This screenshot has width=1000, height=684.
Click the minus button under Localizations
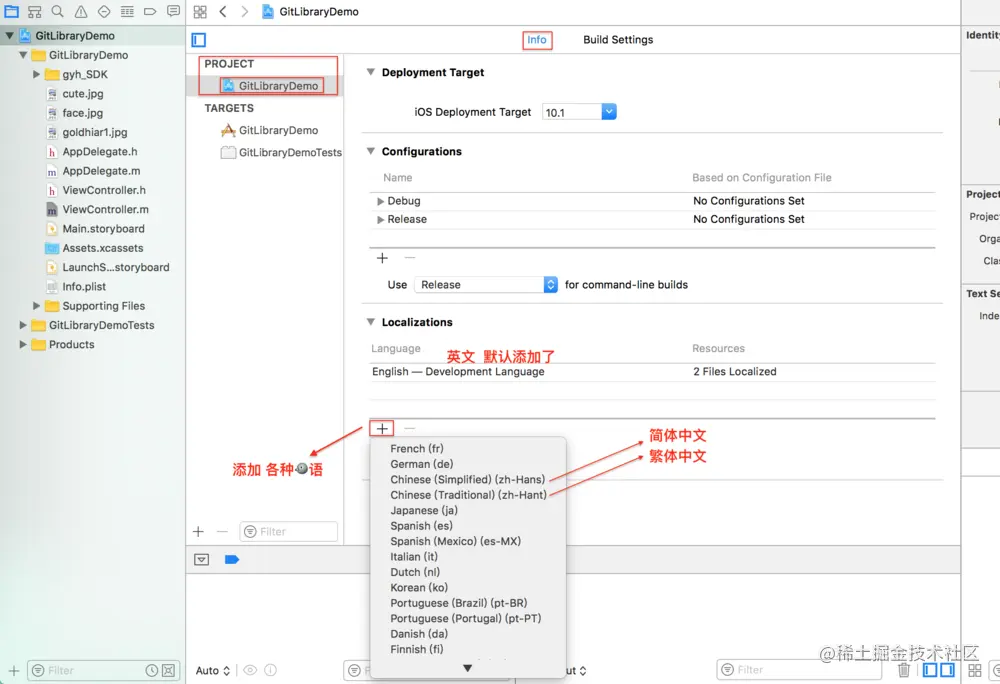[x=409, y=428]
